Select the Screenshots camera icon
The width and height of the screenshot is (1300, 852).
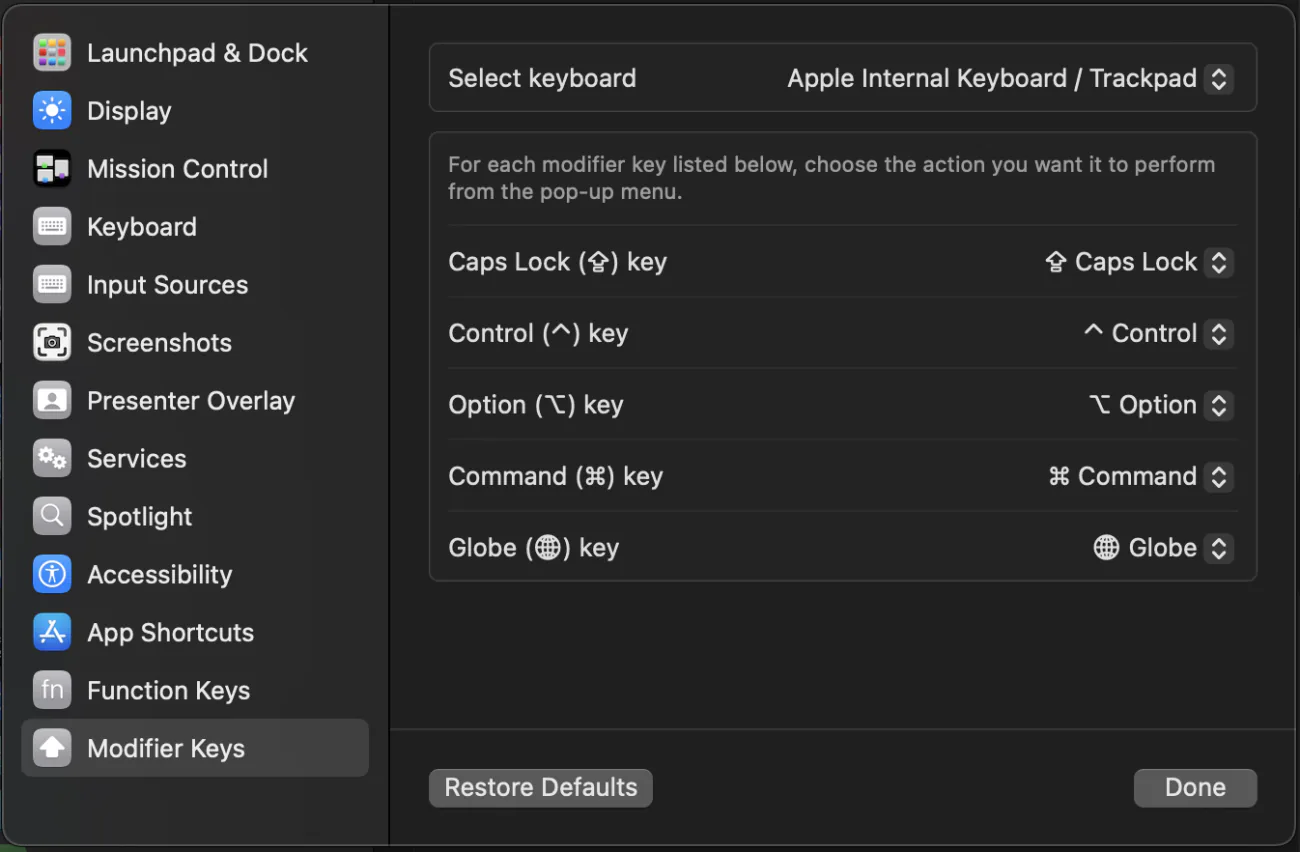[x=52, y=343]
